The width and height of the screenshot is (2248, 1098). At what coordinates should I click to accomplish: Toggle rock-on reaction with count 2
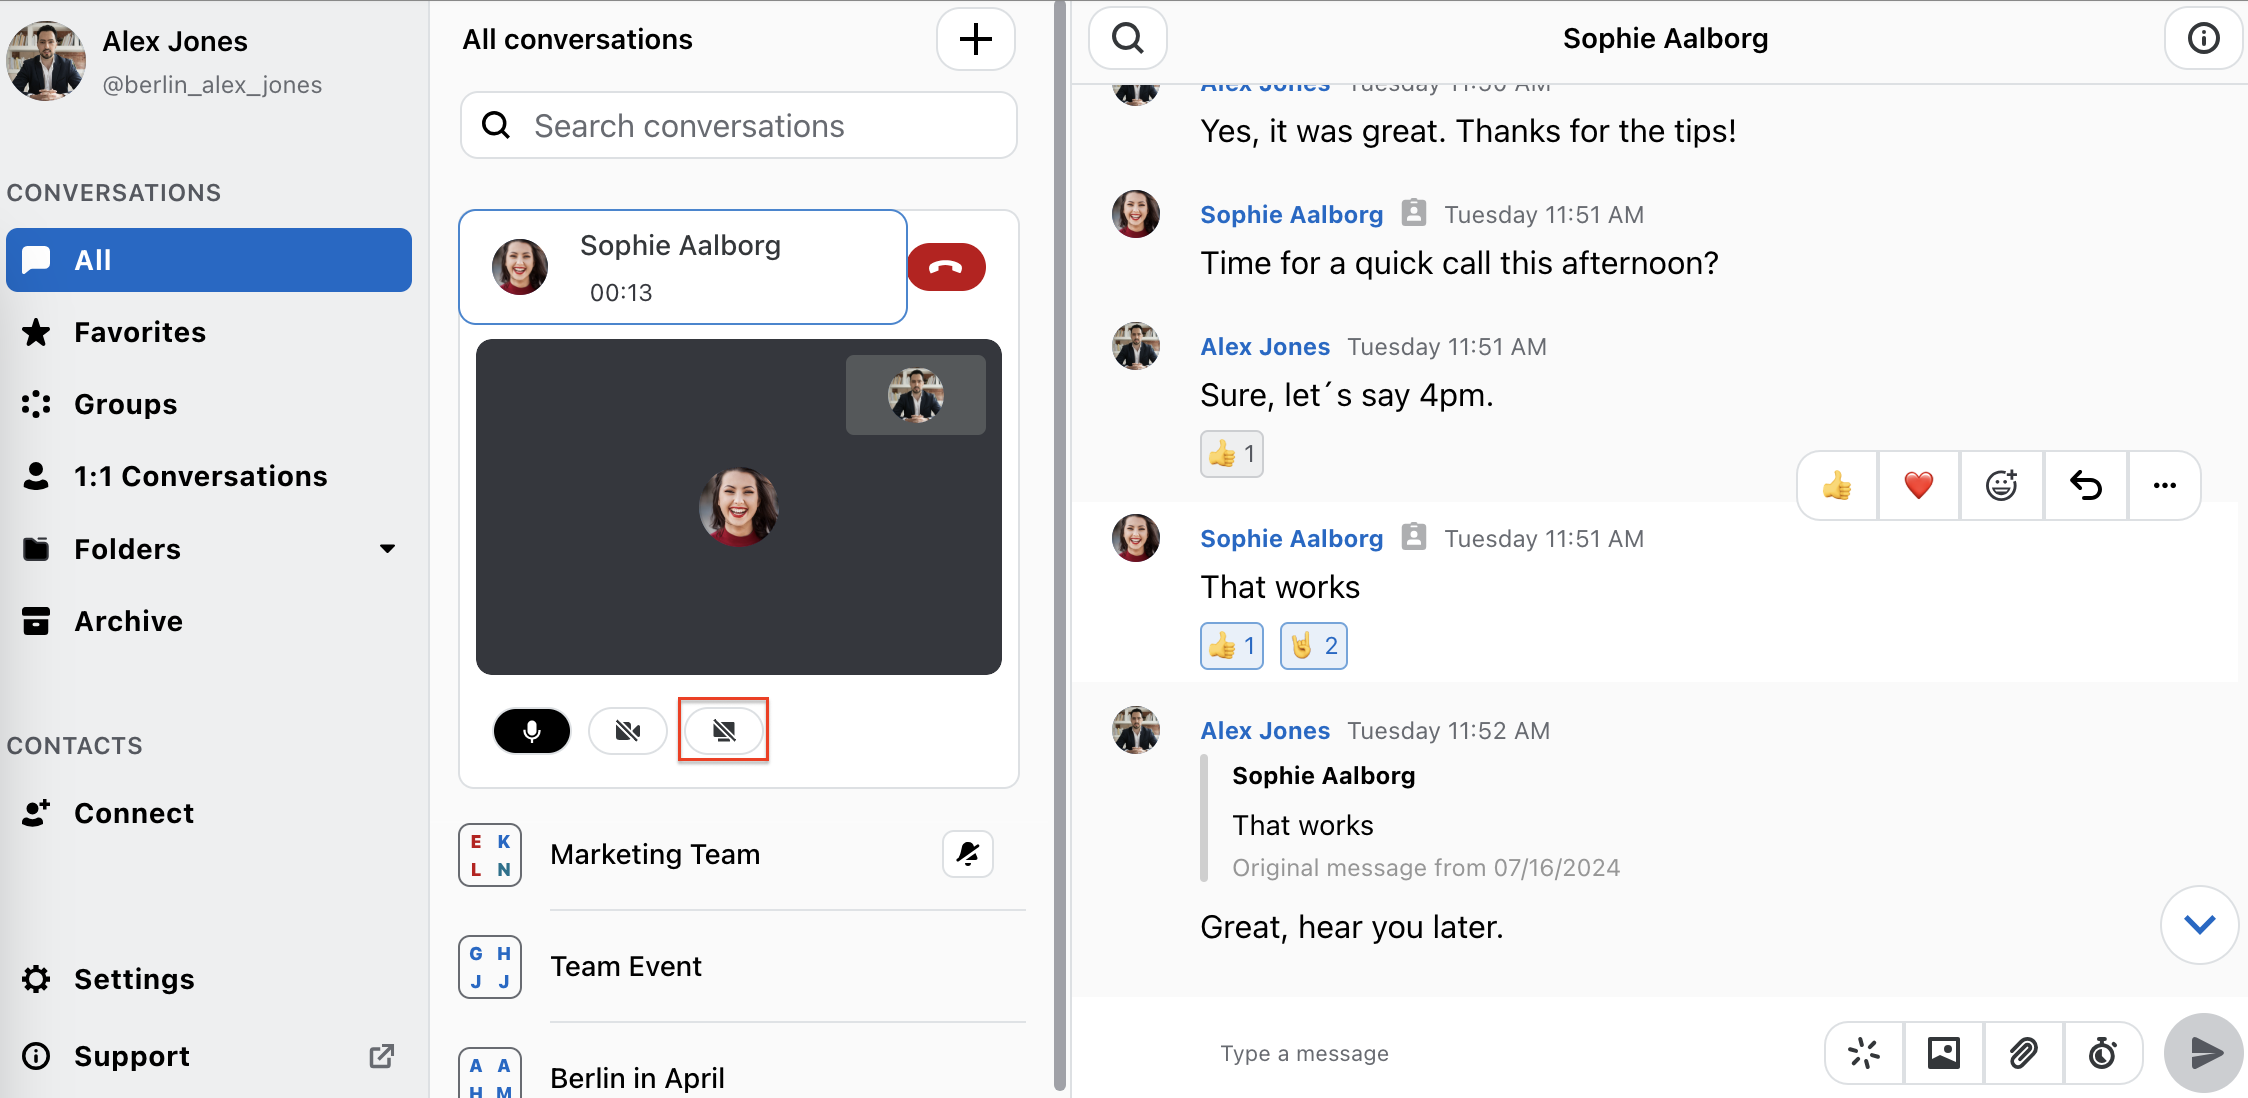pyautogui.click(x=1313, y=646)
